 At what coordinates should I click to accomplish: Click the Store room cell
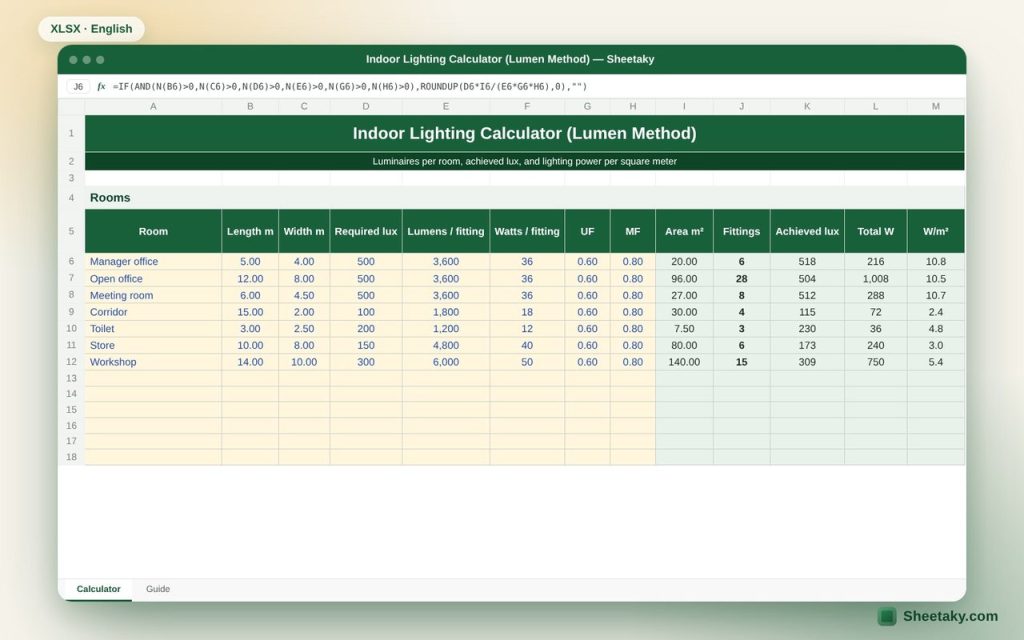(x=153, y=345)
